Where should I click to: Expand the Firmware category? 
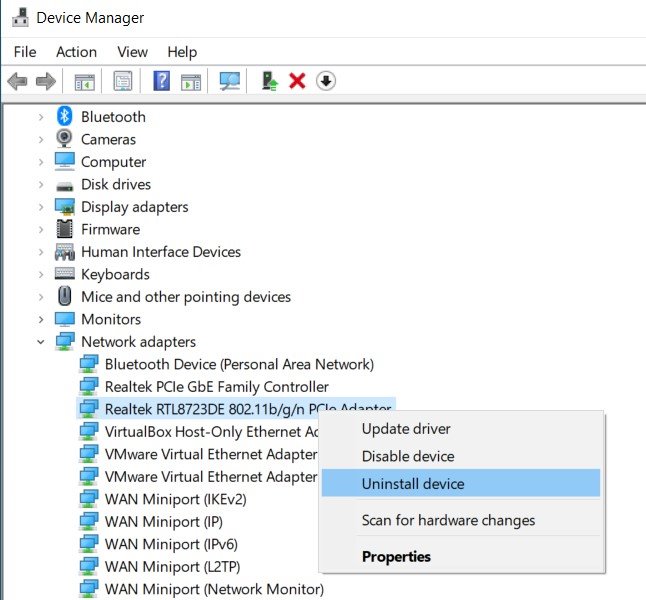coord(41,230)
